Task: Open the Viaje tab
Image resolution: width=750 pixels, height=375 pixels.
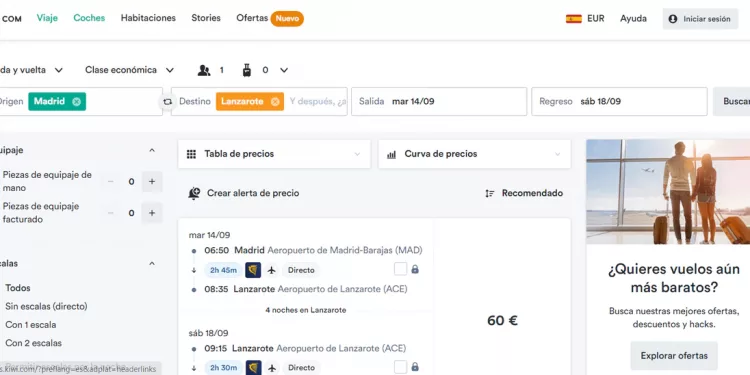Action: pos(47,18)
